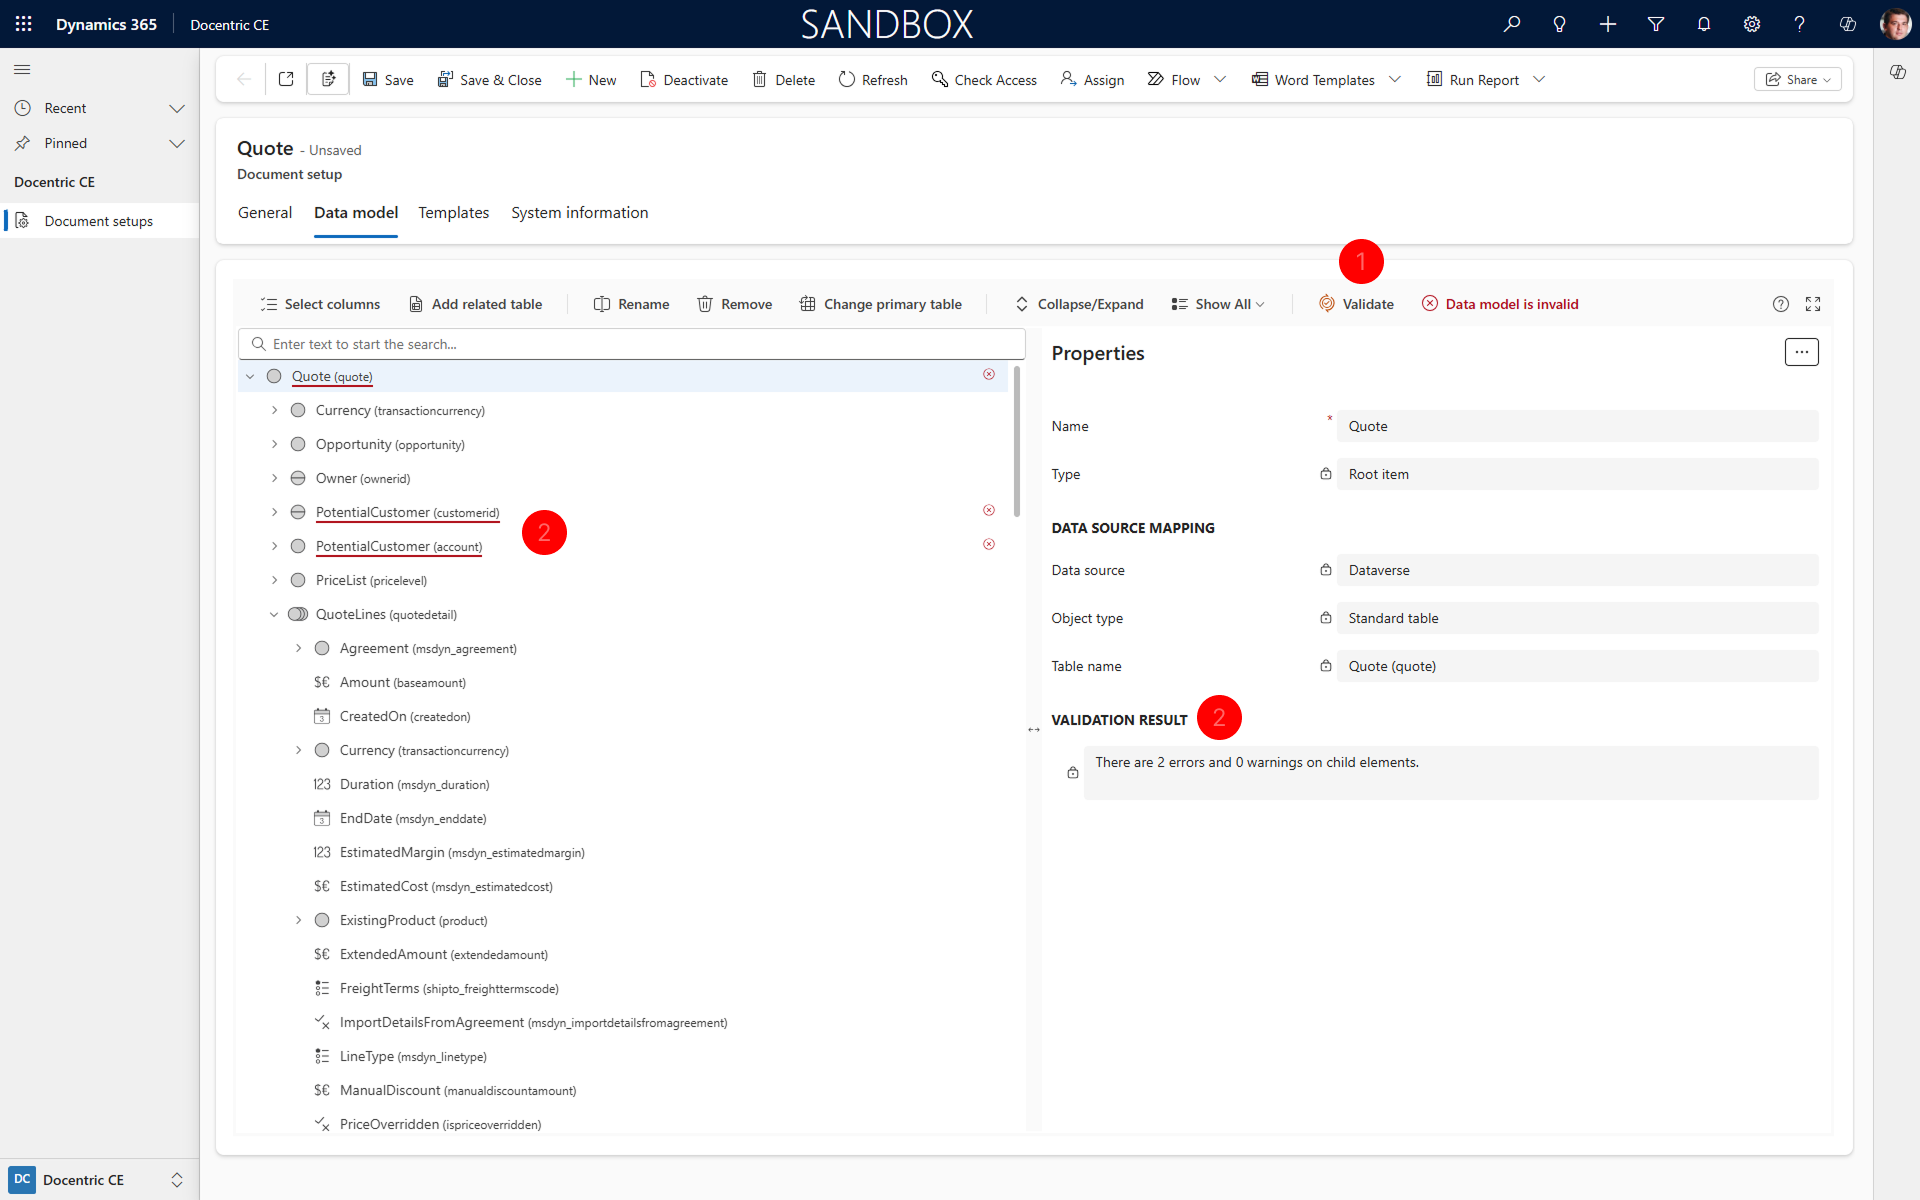Click Check Access button
1920x1200 pixels.
pyautogui.click(x=984, y=79)
